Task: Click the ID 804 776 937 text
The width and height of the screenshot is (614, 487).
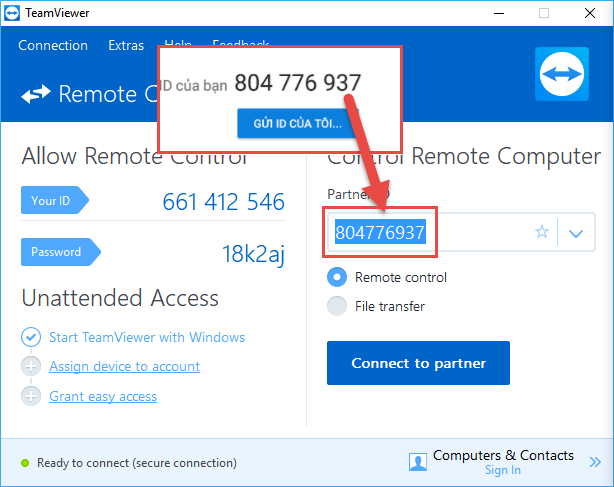Action: pos(298,83)
